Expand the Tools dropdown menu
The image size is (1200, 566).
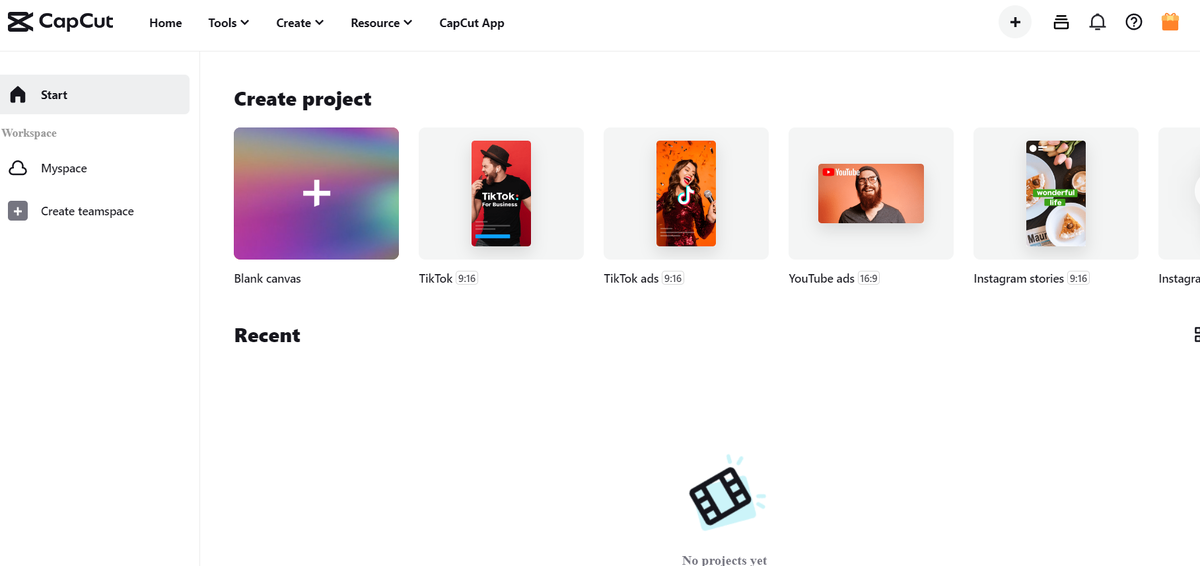coord(228,23)
